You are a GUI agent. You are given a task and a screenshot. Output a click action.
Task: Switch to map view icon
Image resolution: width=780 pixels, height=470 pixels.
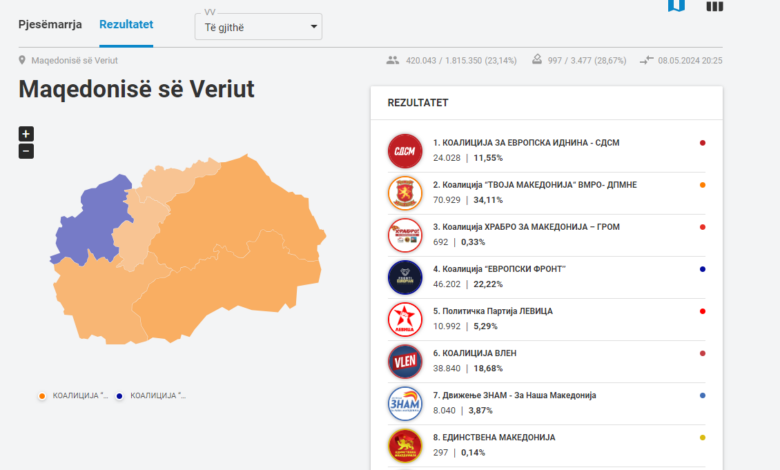click(676, 6)
